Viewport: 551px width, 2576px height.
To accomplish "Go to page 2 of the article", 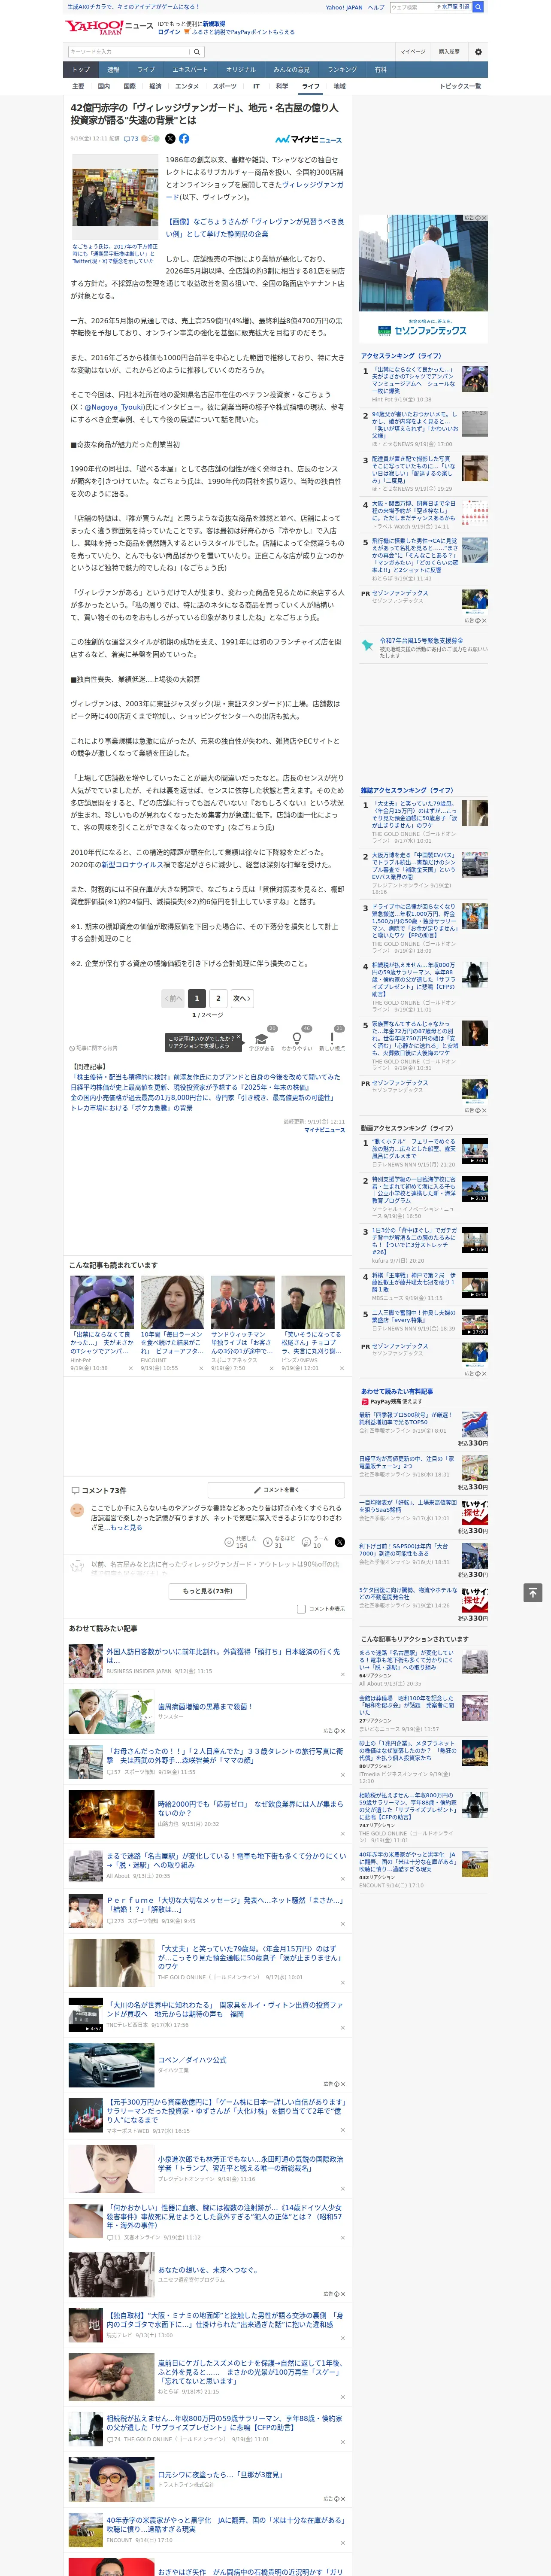I will 218,998.
